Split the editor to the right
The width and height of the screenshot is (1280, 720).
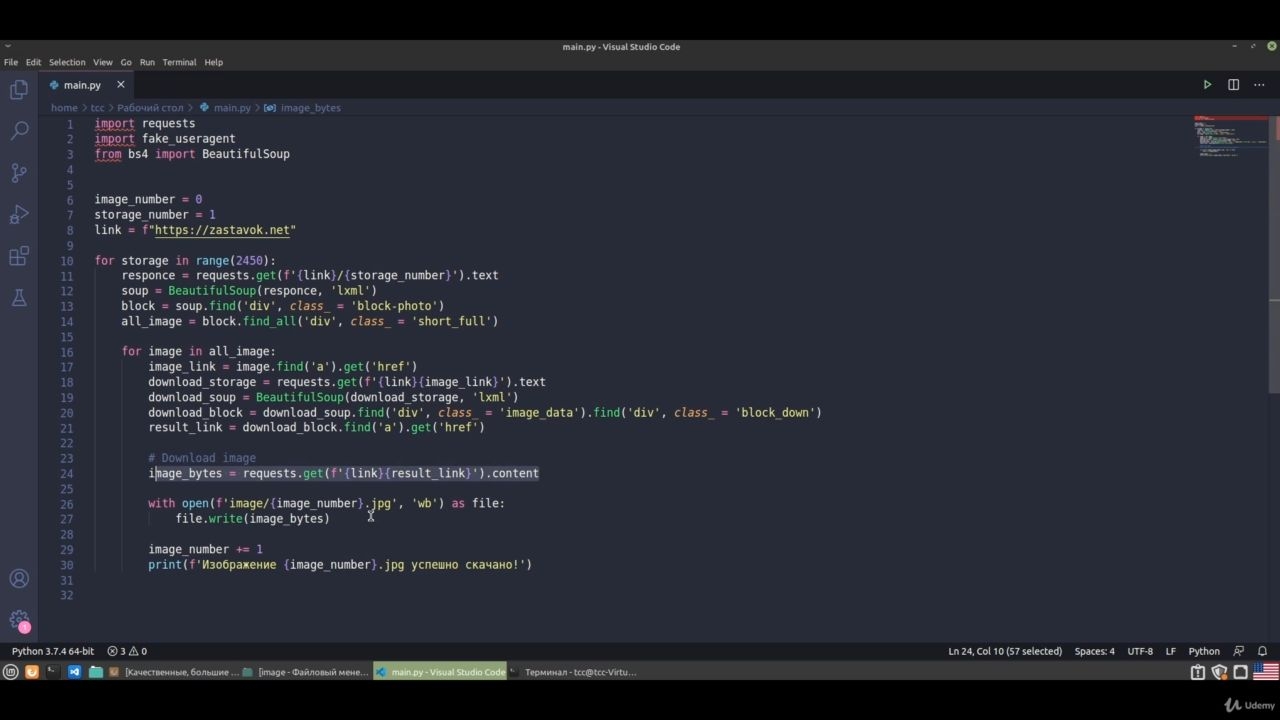1233,85
